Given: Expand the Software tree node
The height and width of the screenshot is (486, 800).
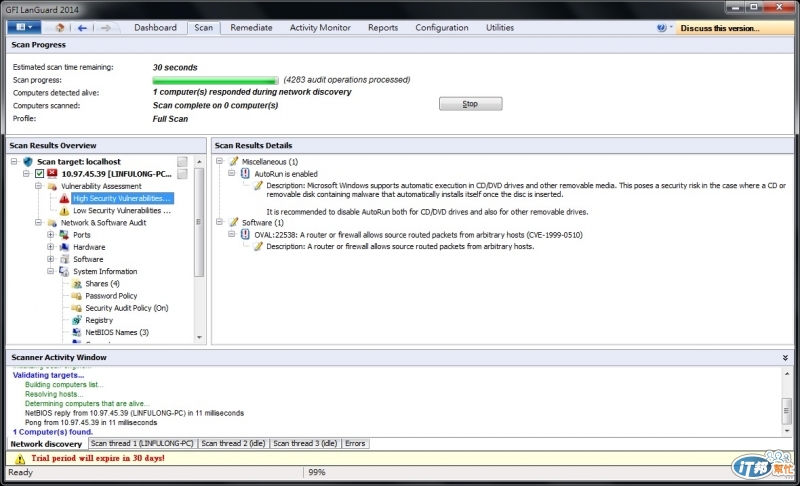Looking at the screenshot, I should click(51, 259).
